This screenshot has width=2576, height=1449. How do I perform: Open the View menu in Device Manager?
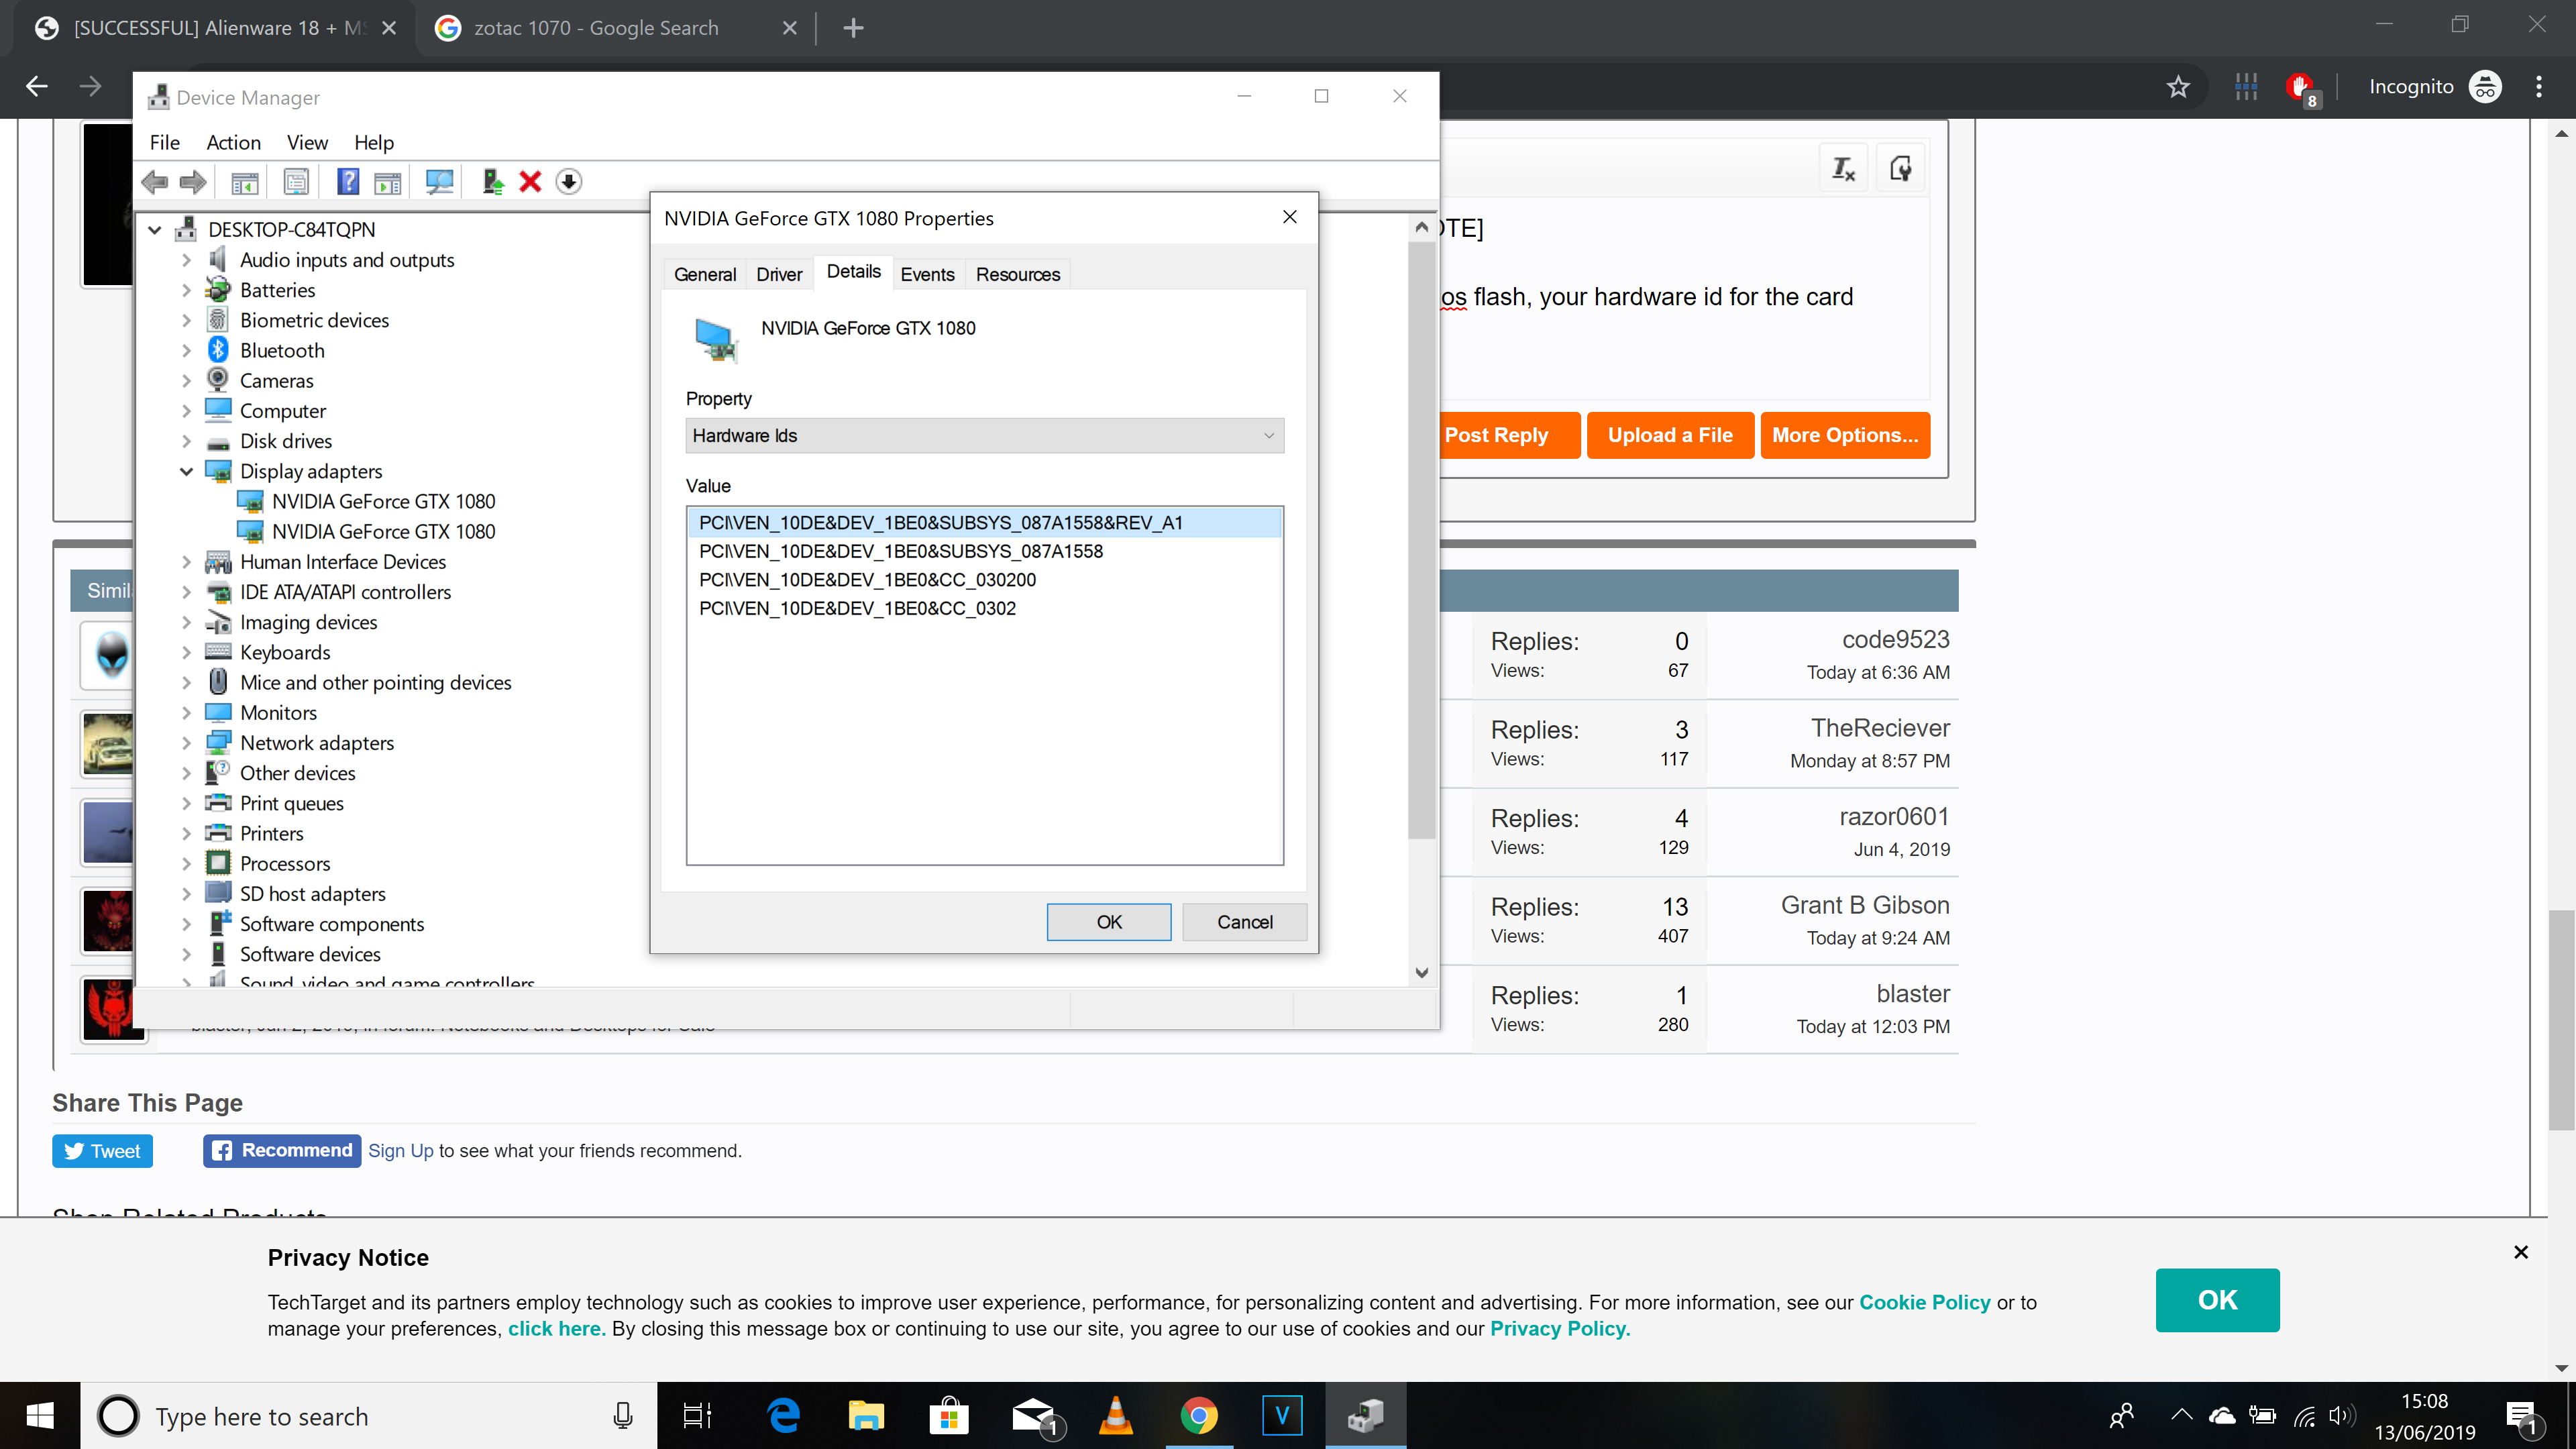tap(307, 143)
